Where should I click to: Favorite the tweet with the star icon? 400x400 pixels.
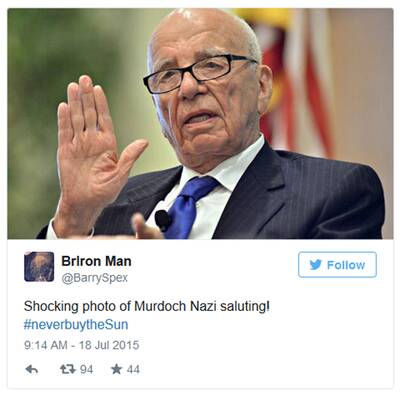[116, 369]
